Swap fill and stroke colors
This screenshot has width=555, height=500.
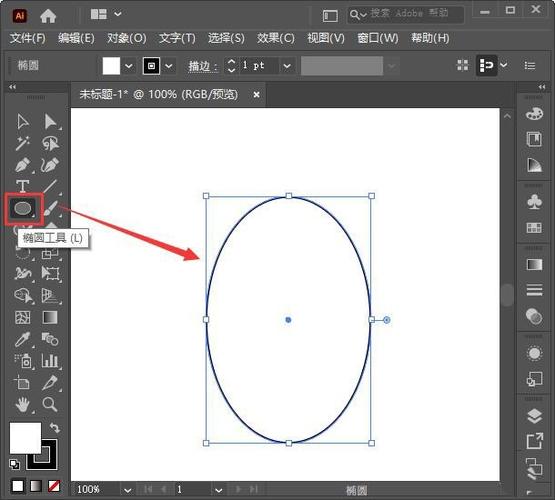pyautogui.click(x=55, y=428)
